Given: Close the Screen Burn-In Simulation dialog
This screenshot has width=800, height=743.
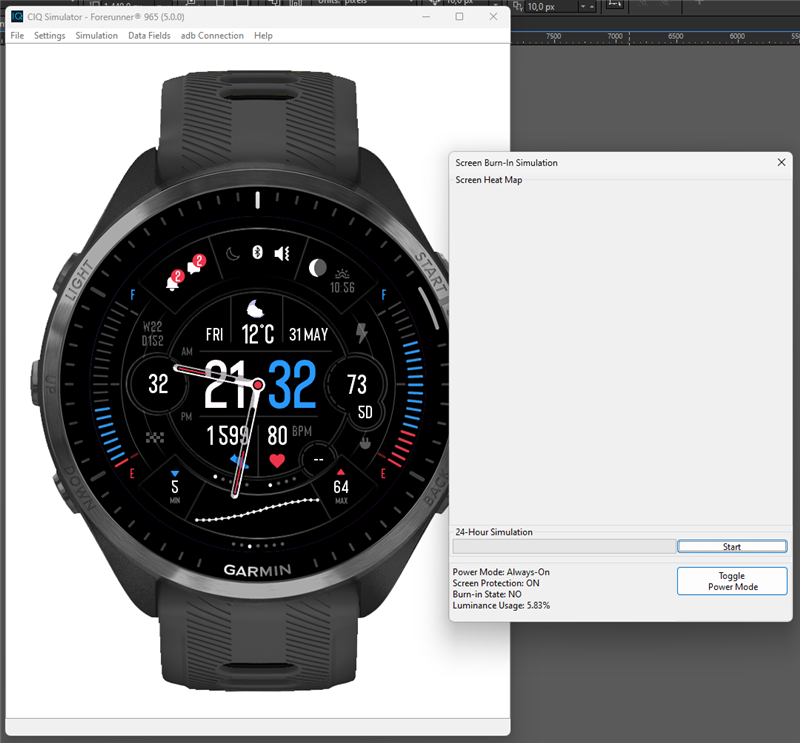Looking at the screenshot, I should [781, 162].
